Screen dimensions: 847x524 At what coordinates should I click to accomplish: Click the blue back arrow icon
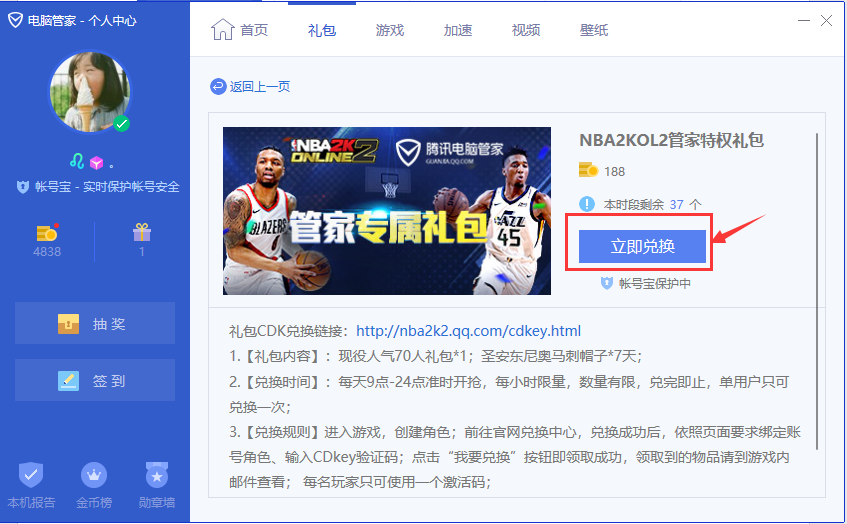(218, 86)
